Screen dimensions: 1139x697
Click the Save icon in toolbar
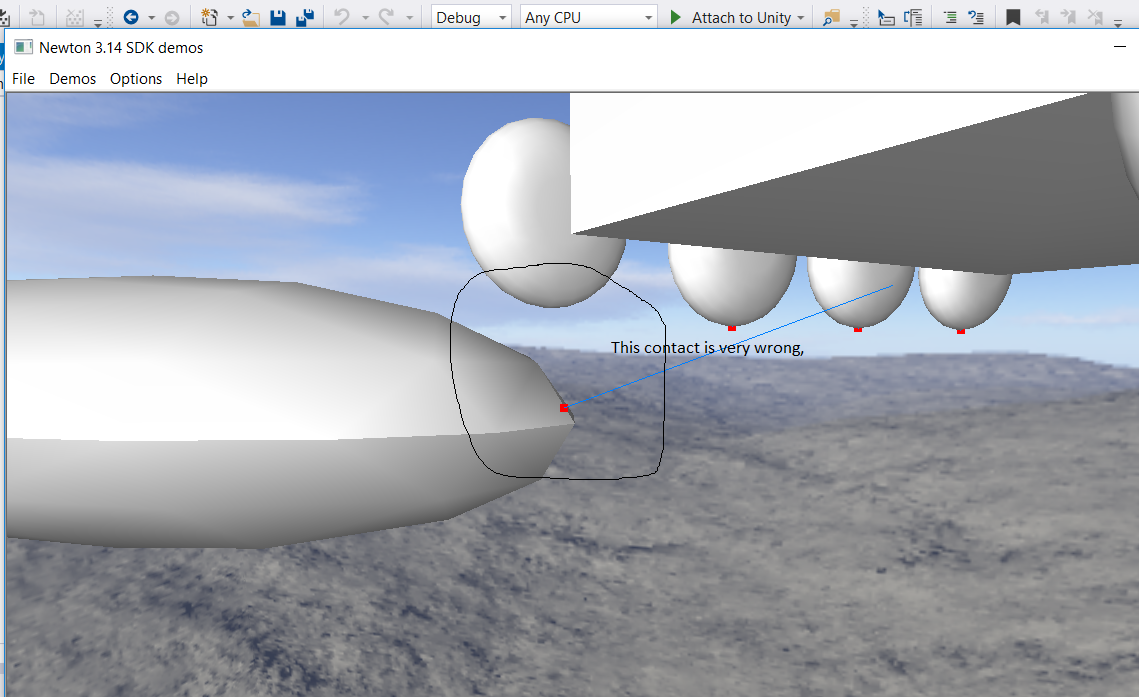(279, 17)
